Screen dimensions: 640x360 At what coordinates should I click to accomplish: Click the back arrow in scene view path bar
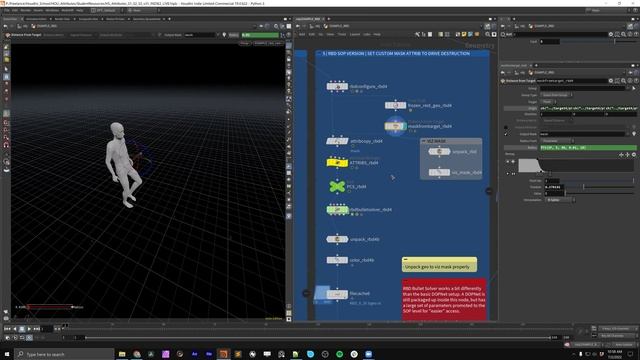pos(5,26)
